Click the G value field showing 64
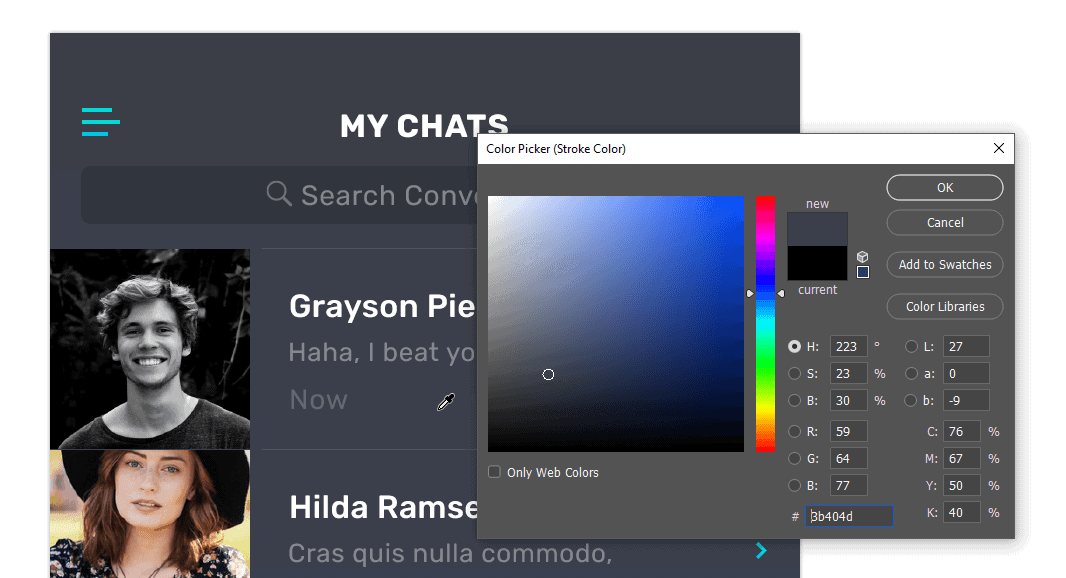This screenshot has height=578, width=1066. [848, 458]
